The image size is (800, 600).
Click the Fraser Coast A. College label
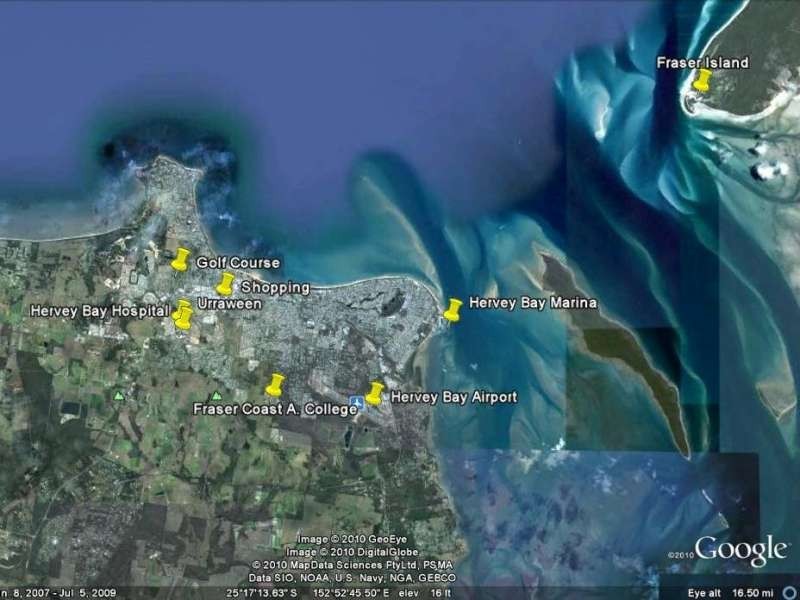(x=275, y=409)
